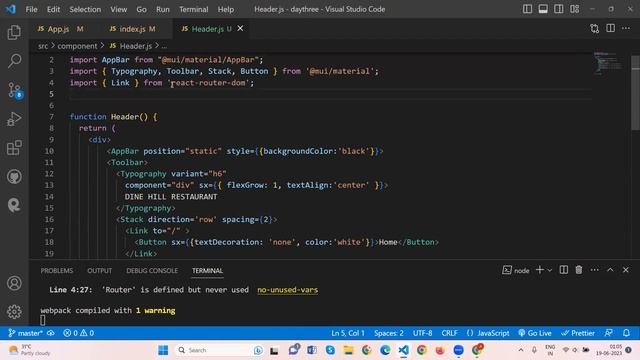Viewport: 640px width, 360px height.
Task: Open editor More Actions ellipsis
Action: click(x=626, y=28)
